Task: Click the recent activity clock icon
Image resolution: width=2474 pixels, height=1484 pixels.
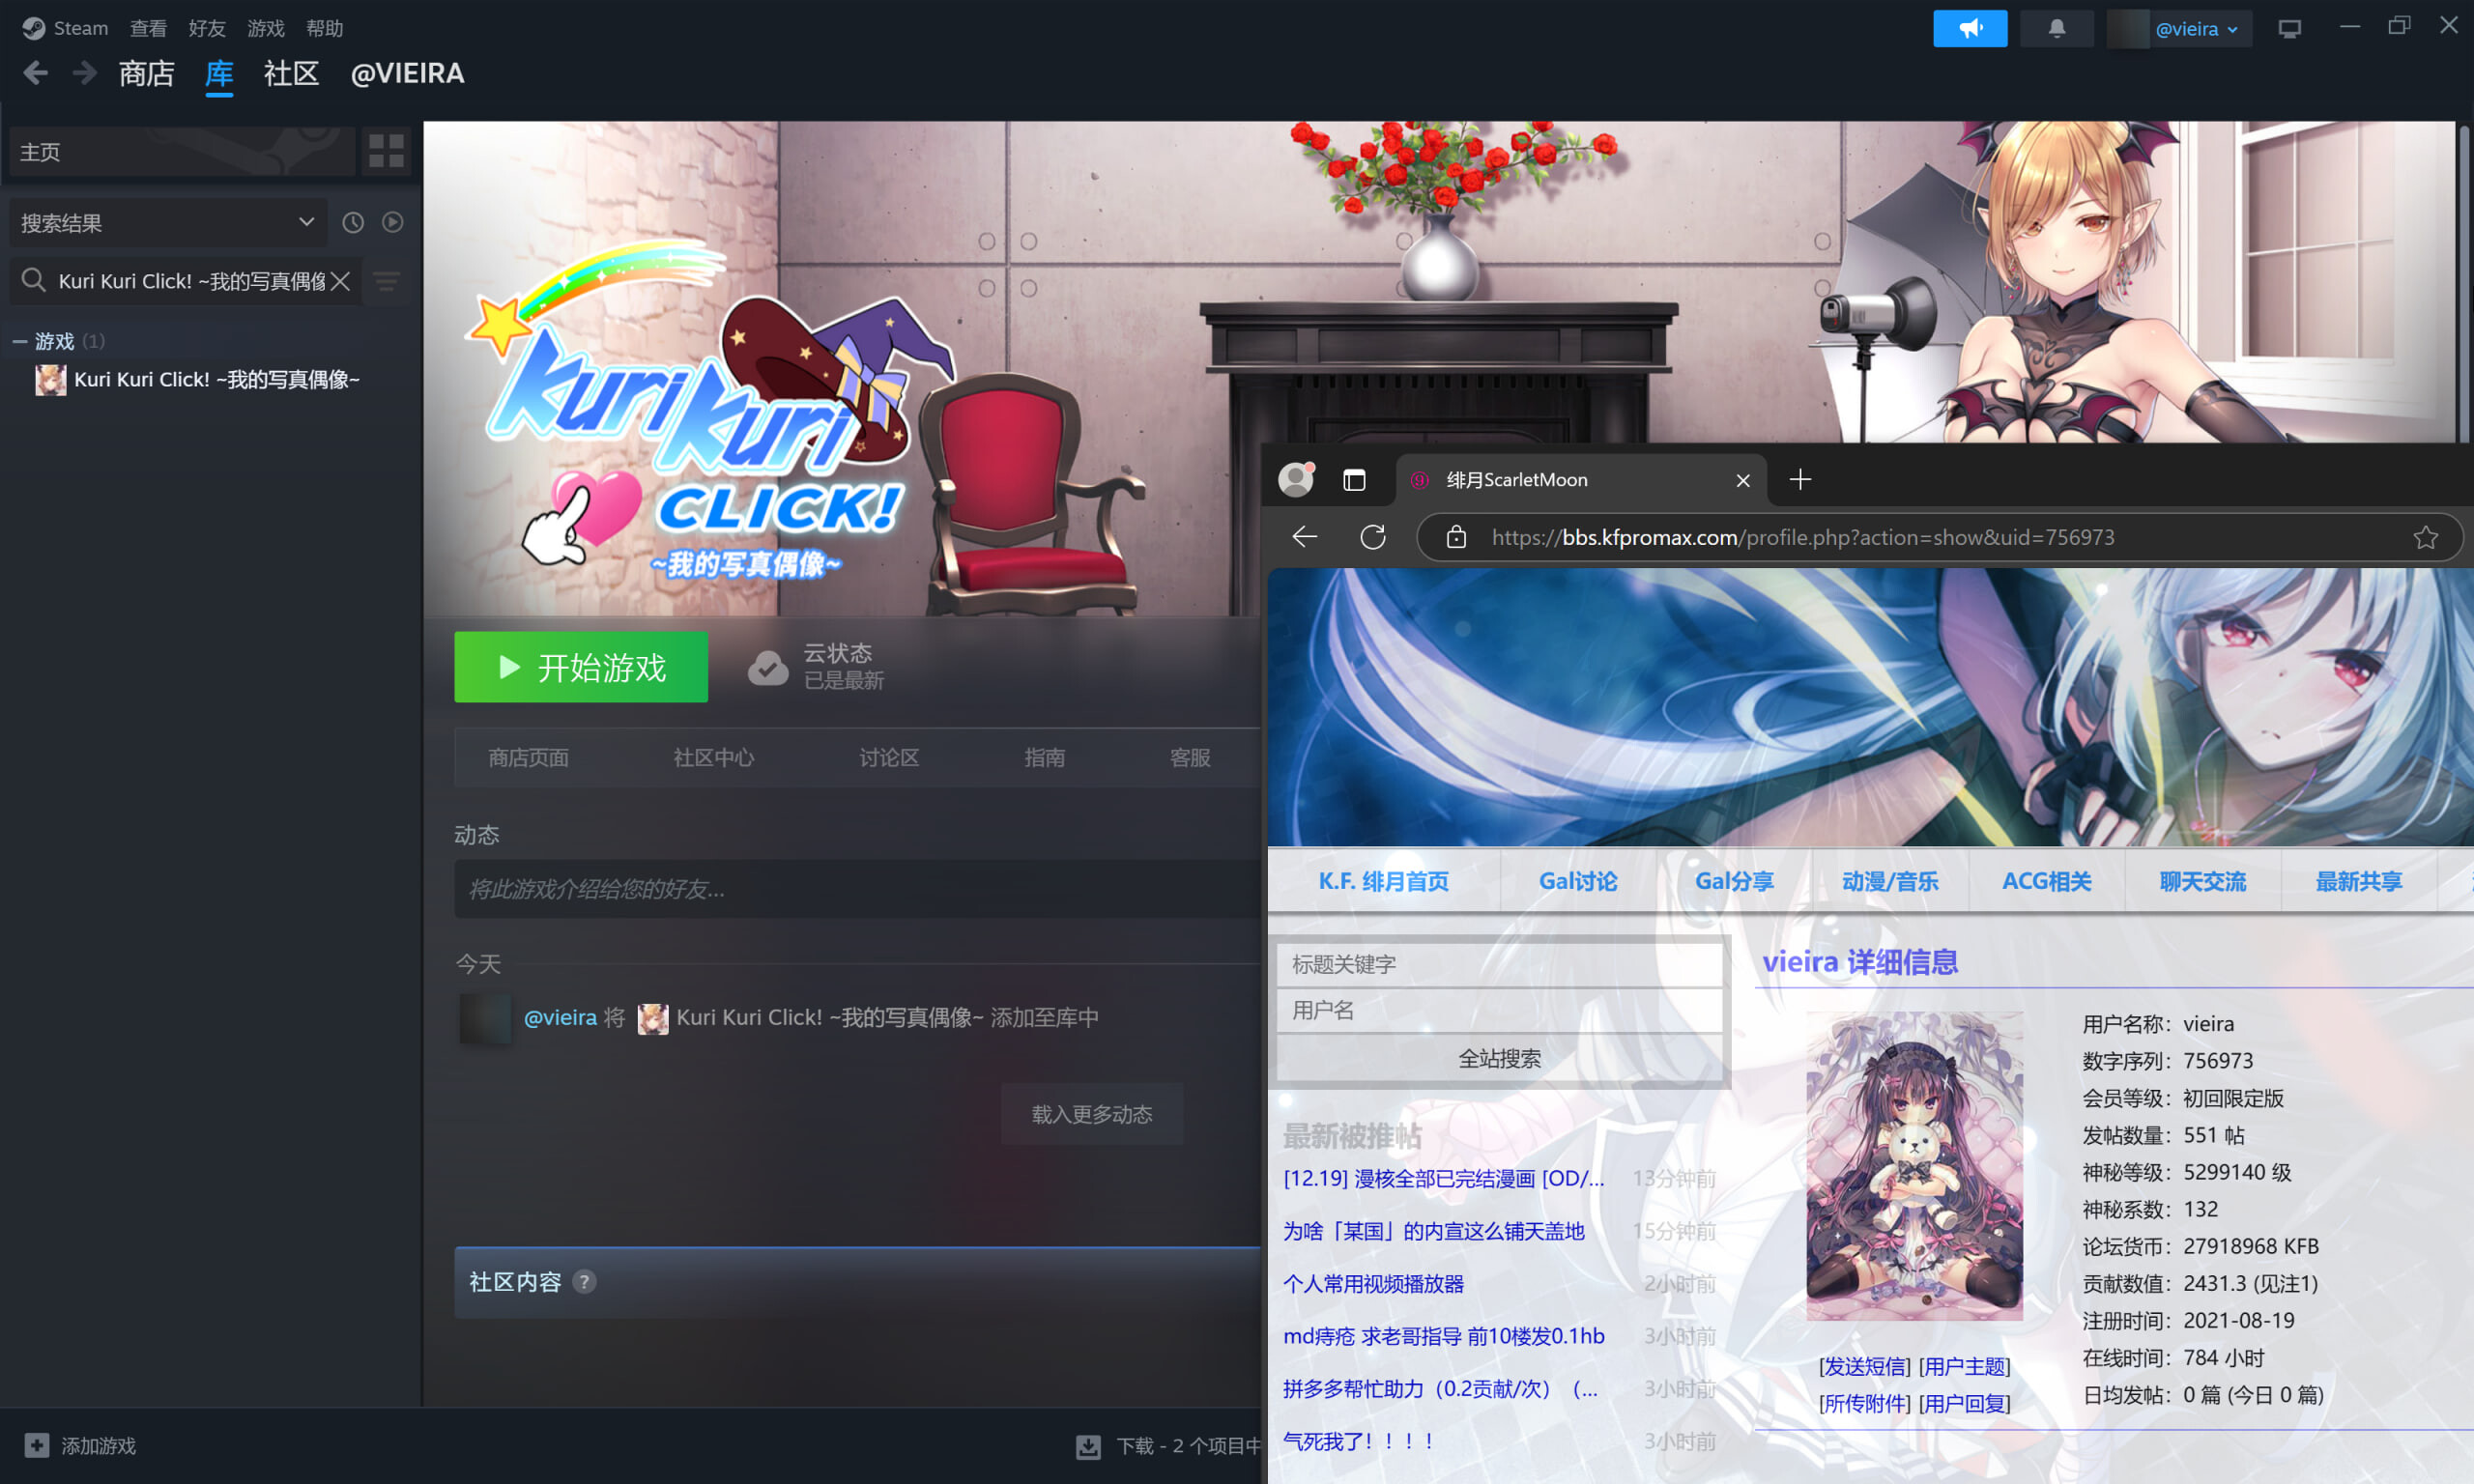Action: click(x=353, y=222)
